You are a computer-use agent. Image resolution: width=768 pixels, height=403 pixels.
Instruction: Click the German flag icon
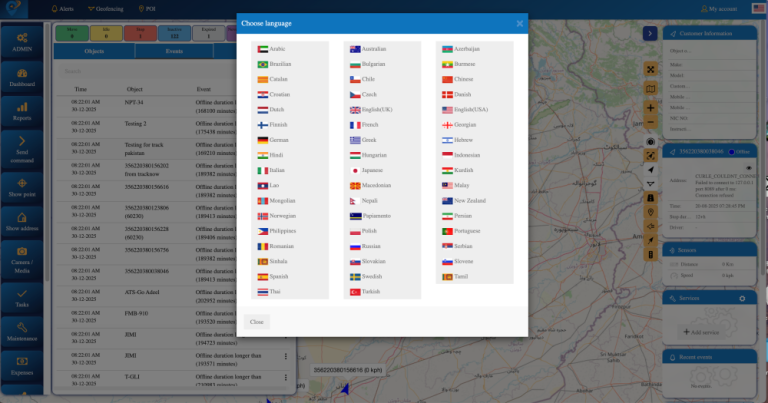tap(262, 140)
